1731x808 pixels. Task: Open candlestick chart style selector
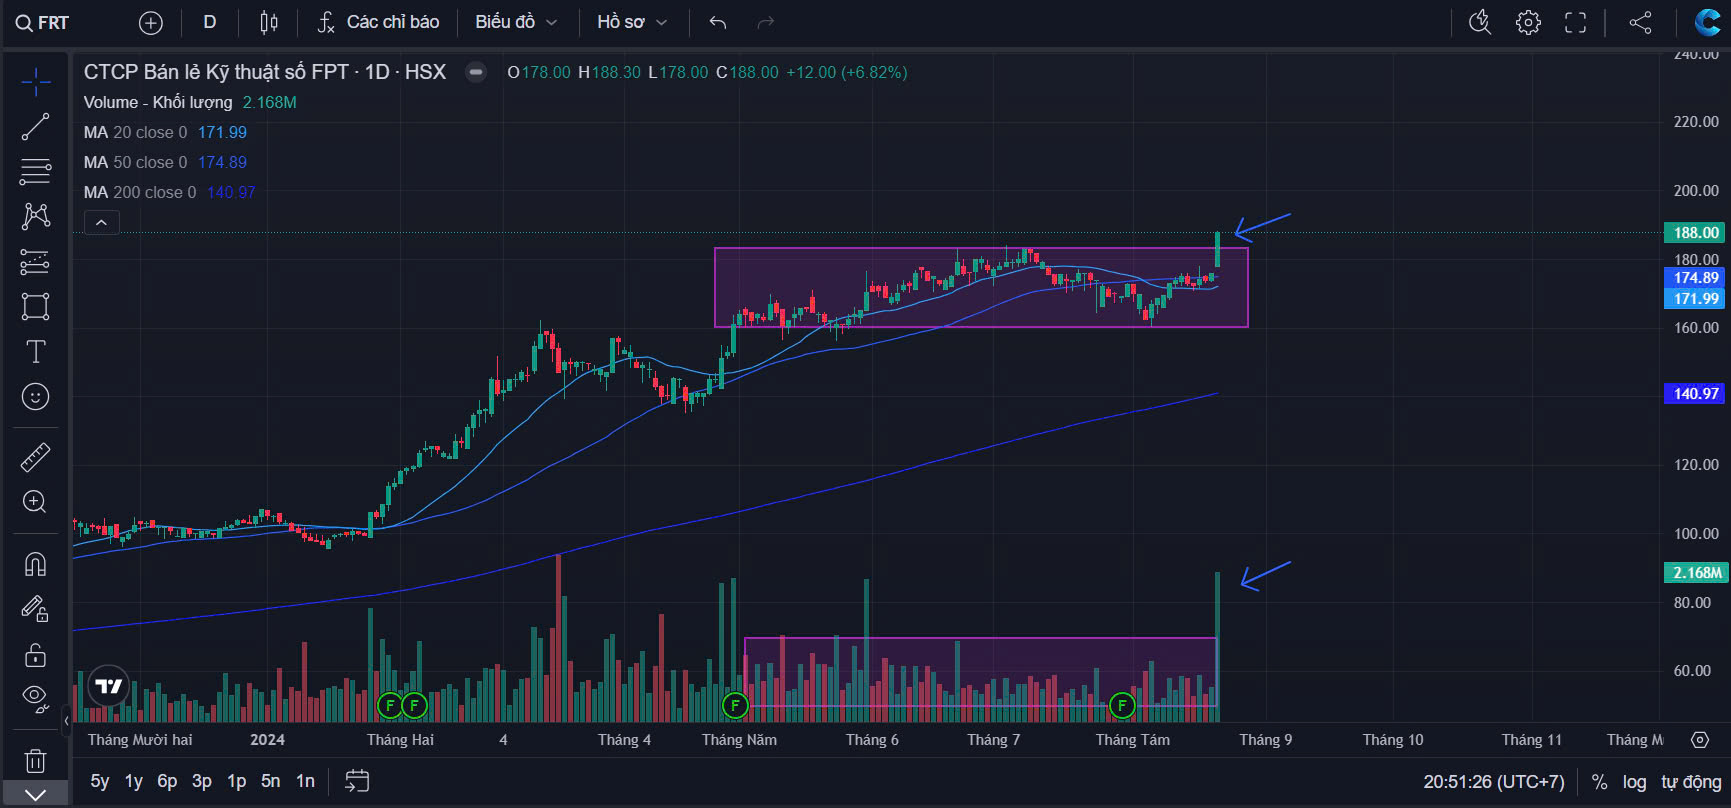click(x=269, y=22)
